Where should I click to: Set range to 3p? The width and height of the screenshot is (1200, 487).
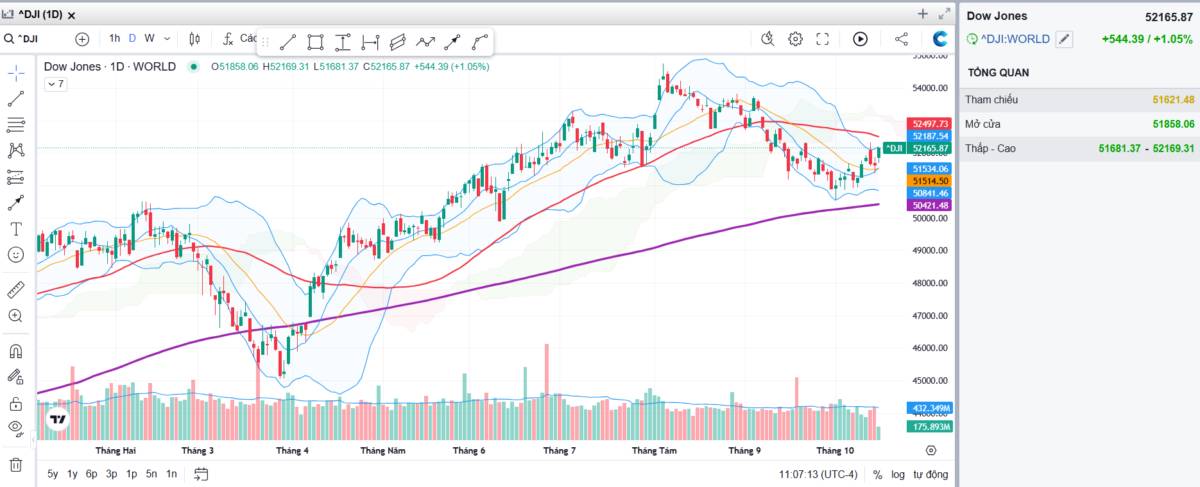(112, 474)
